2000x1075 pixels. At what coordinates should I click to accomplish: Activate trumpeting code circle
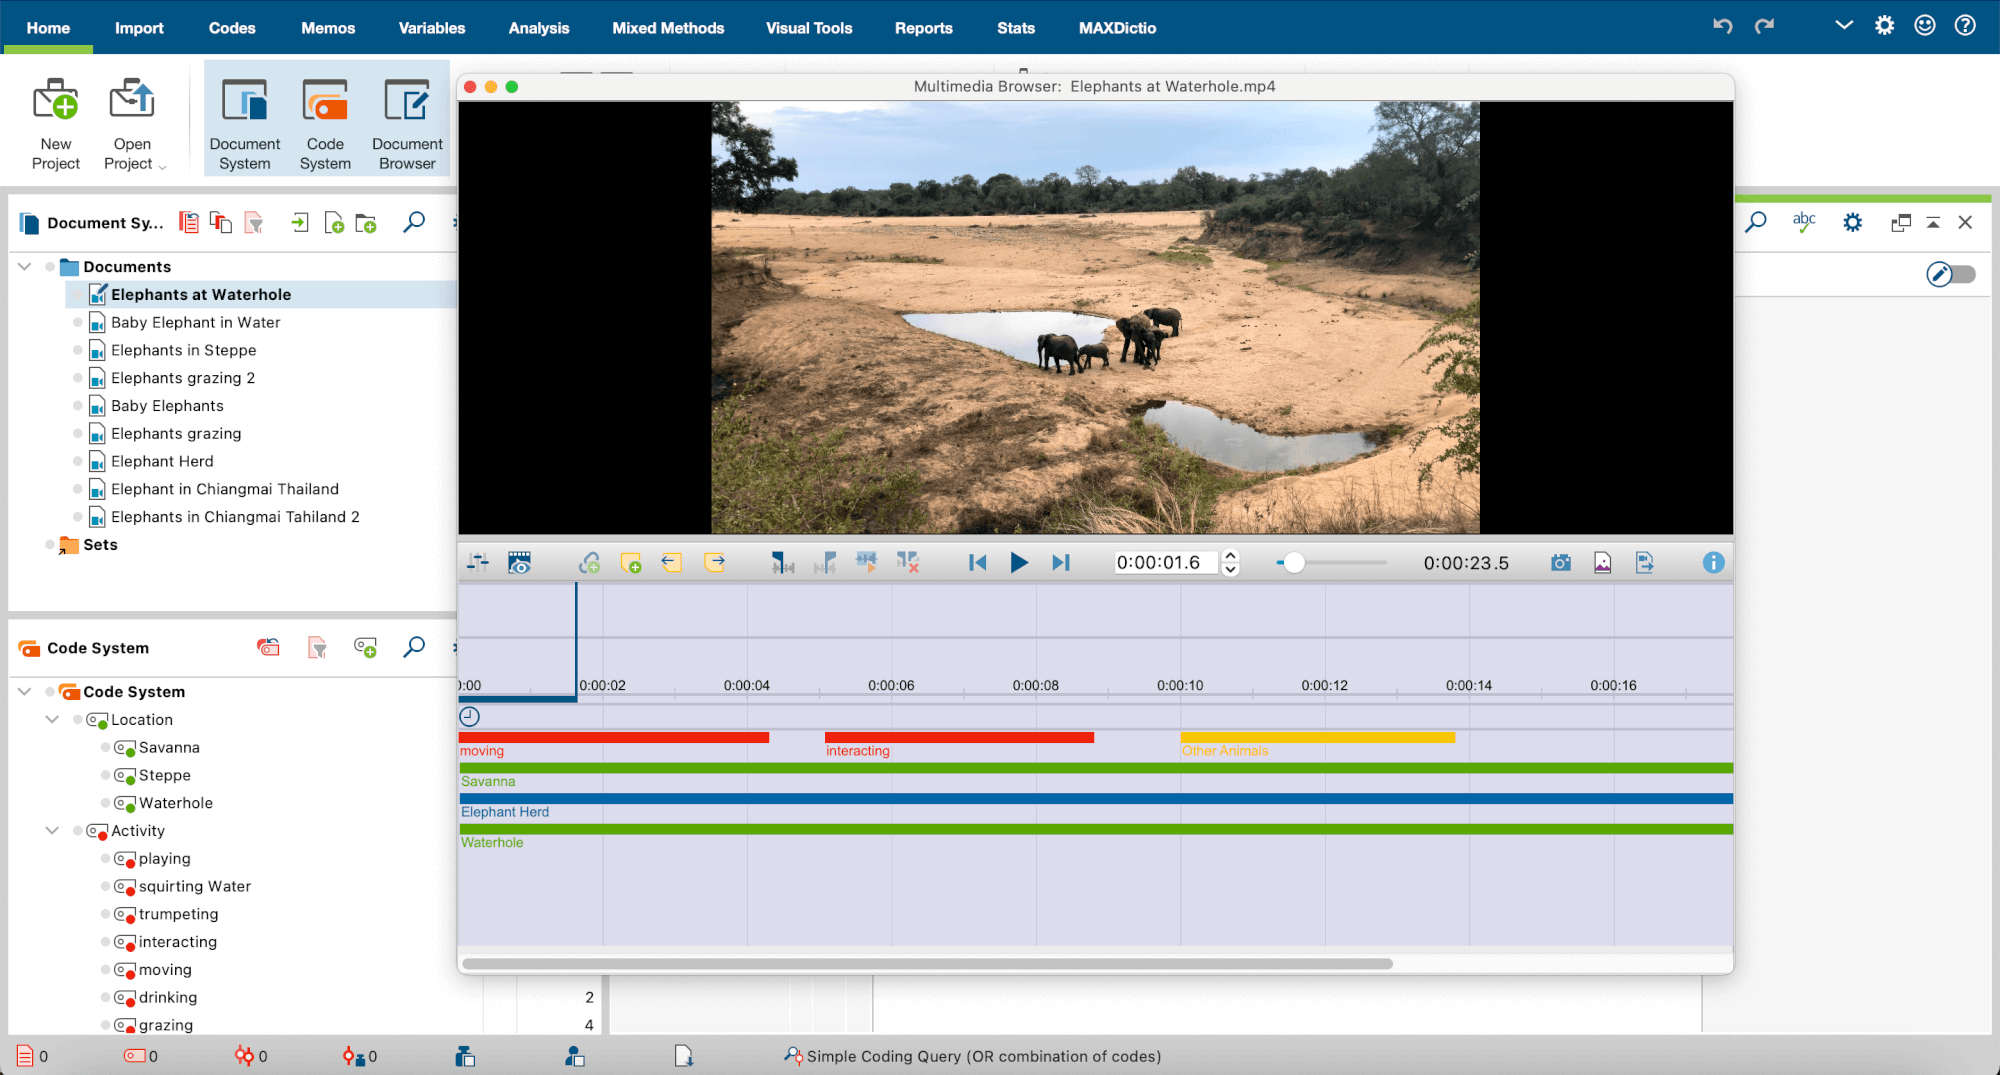pyautogui.click(x=106, y=914)
